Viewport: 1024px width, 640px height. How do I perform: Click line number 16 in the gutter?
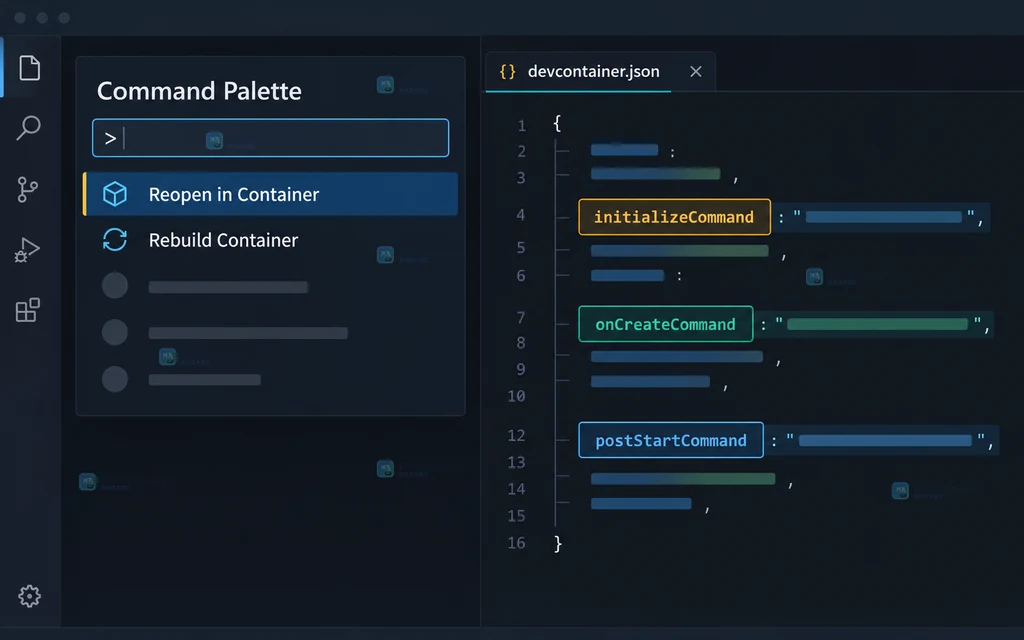tap(517, 543)
